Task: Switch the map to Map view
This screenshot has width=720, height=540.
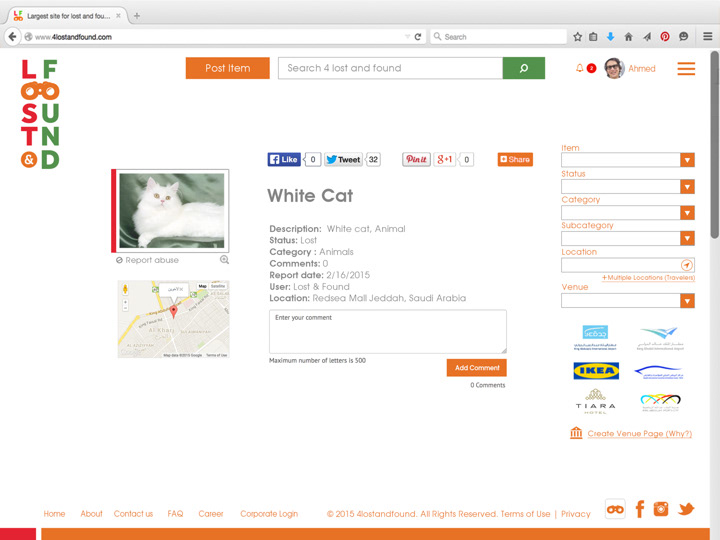Action: tap(202, 286)
